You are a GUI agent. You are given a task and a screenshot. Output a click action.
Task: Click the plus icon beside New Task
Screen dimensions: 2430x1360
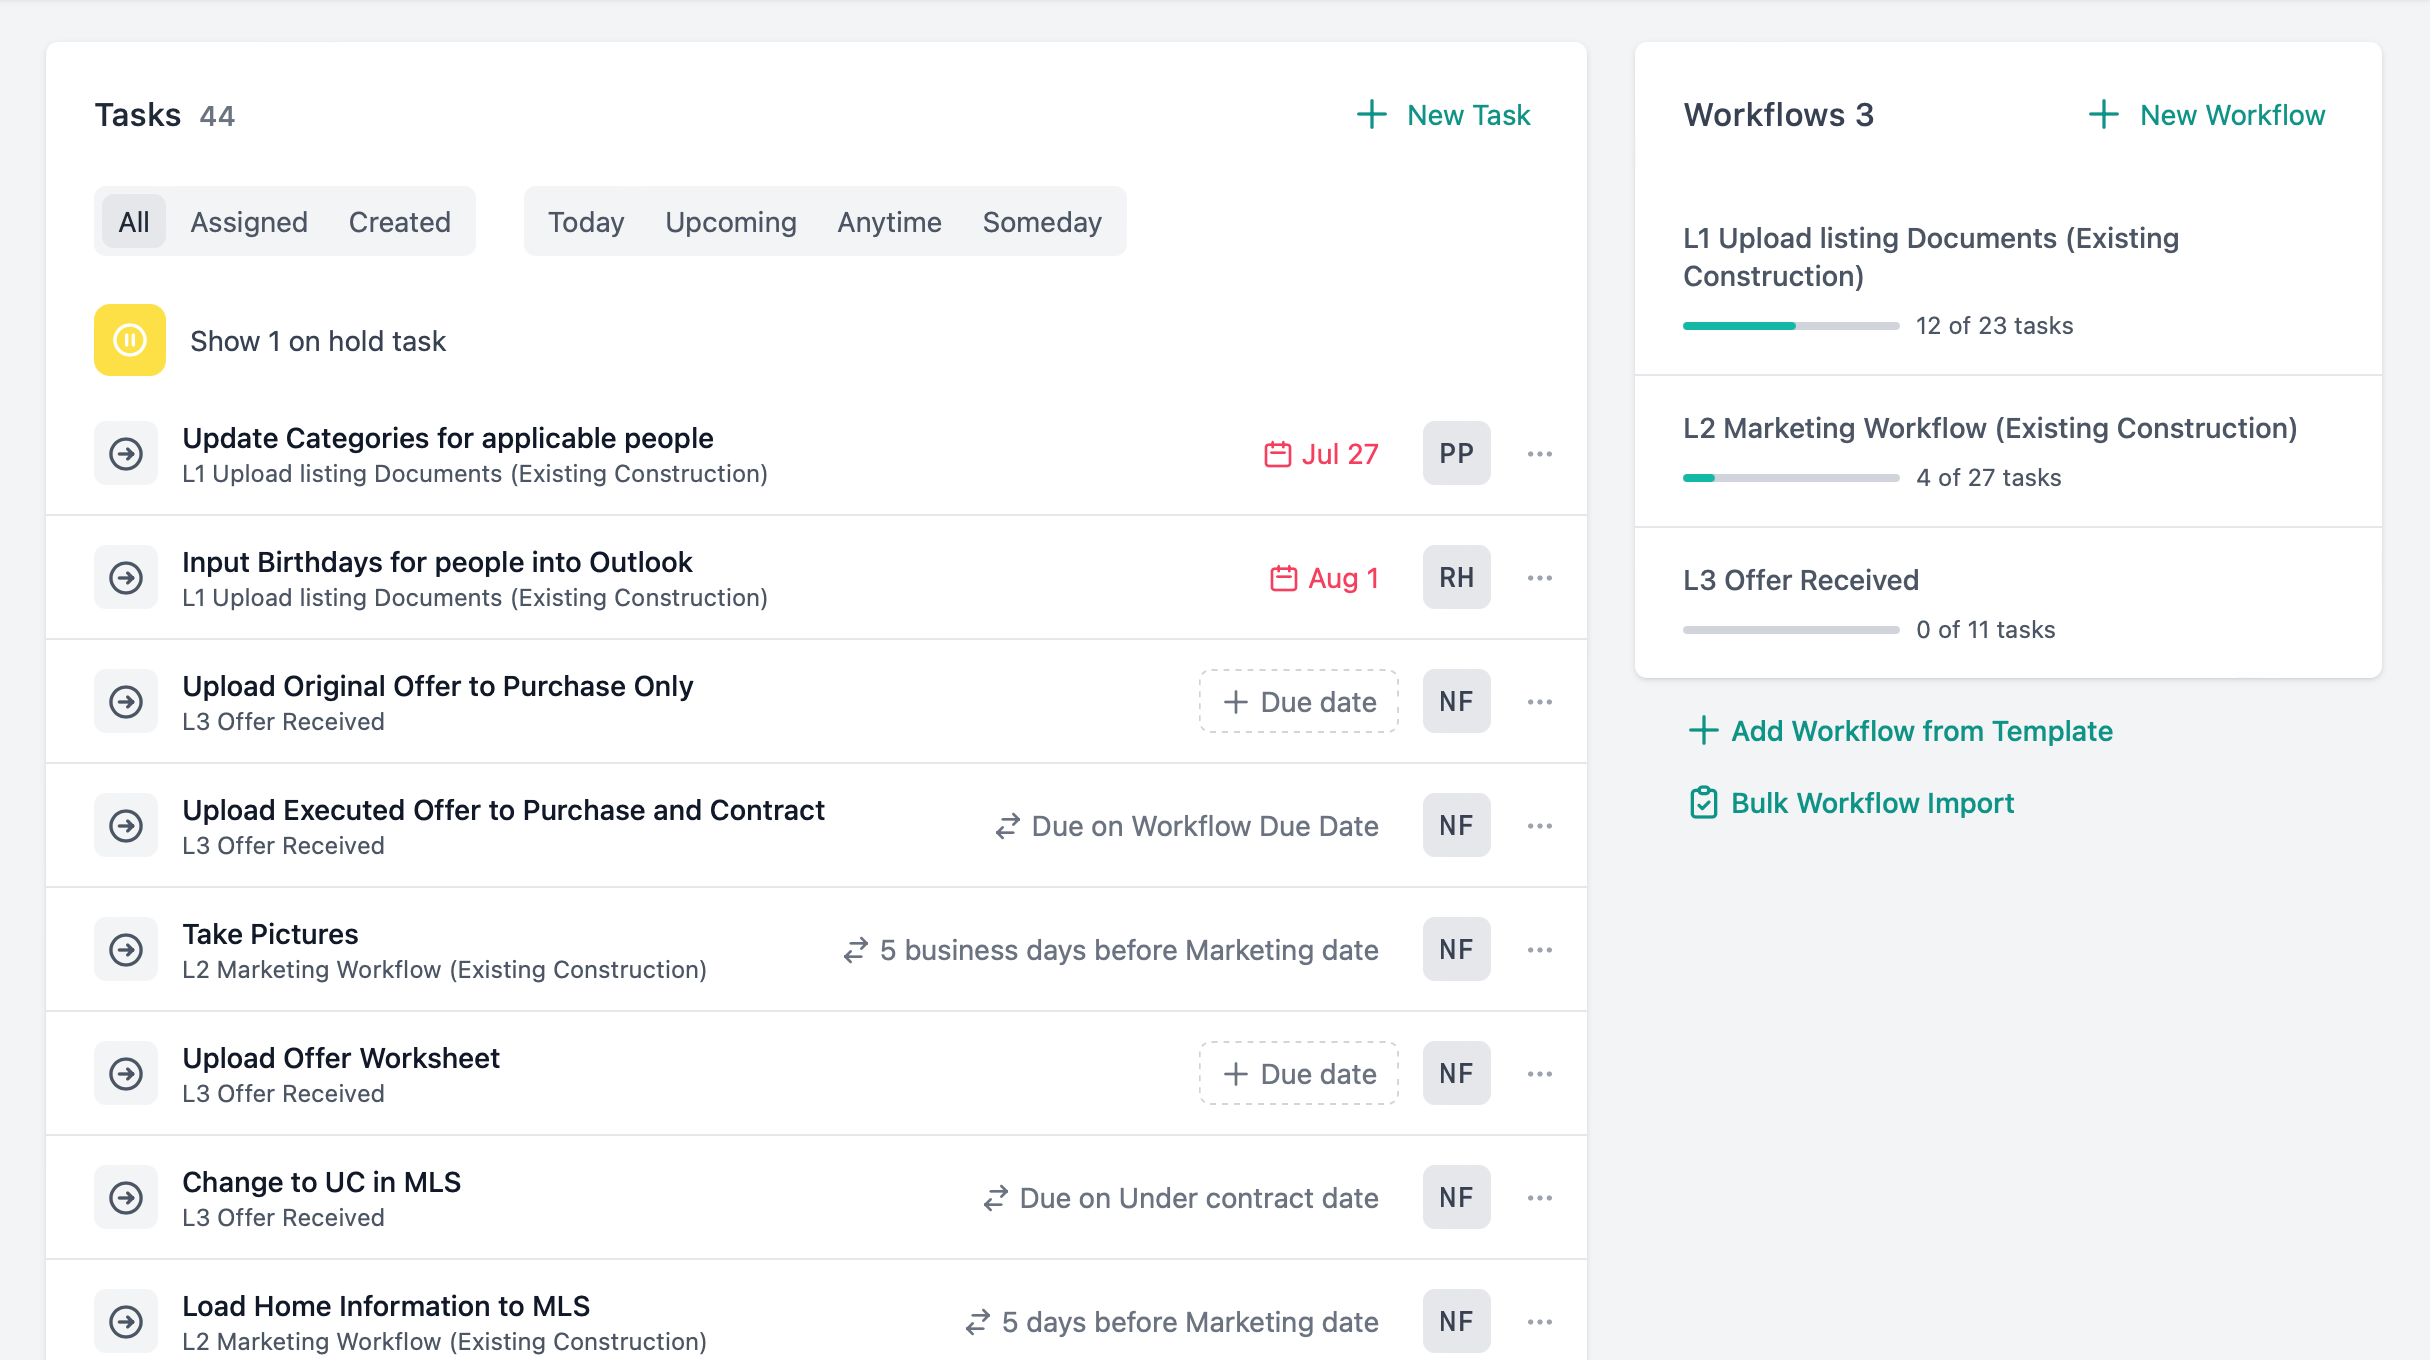1372,115
